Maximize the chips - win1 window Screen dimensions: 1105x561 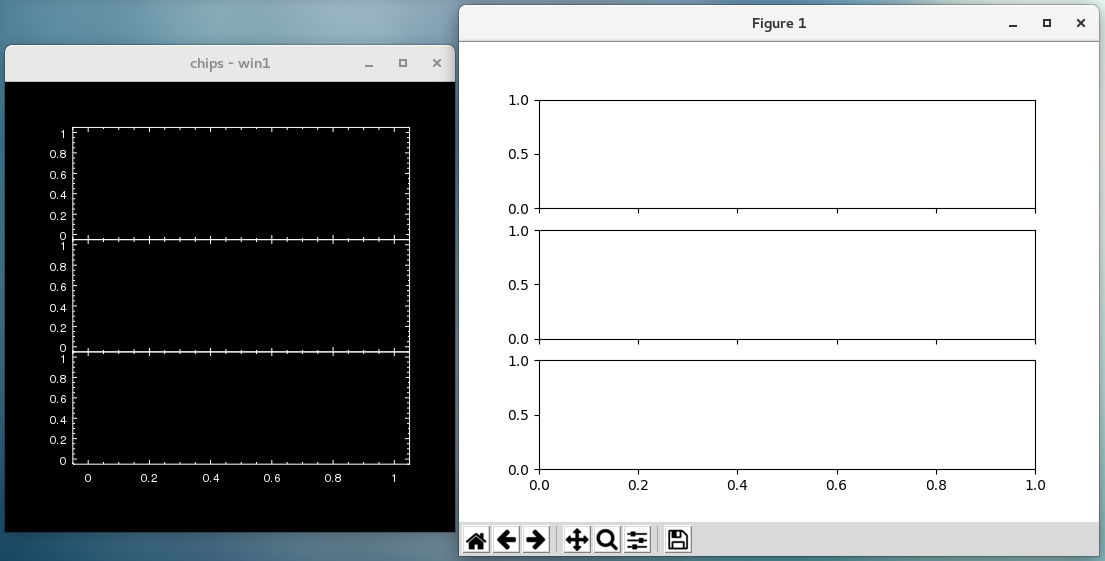tap(403, 63)
